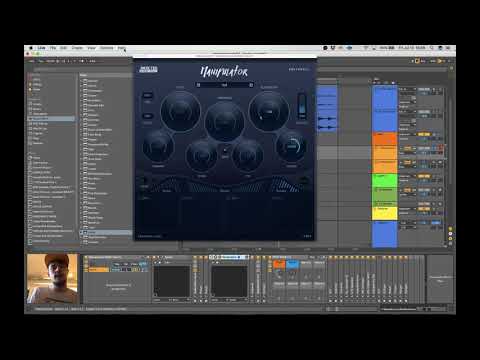Toggle the yellow track's activator button

pyautogui.click(x=424, y=209)
